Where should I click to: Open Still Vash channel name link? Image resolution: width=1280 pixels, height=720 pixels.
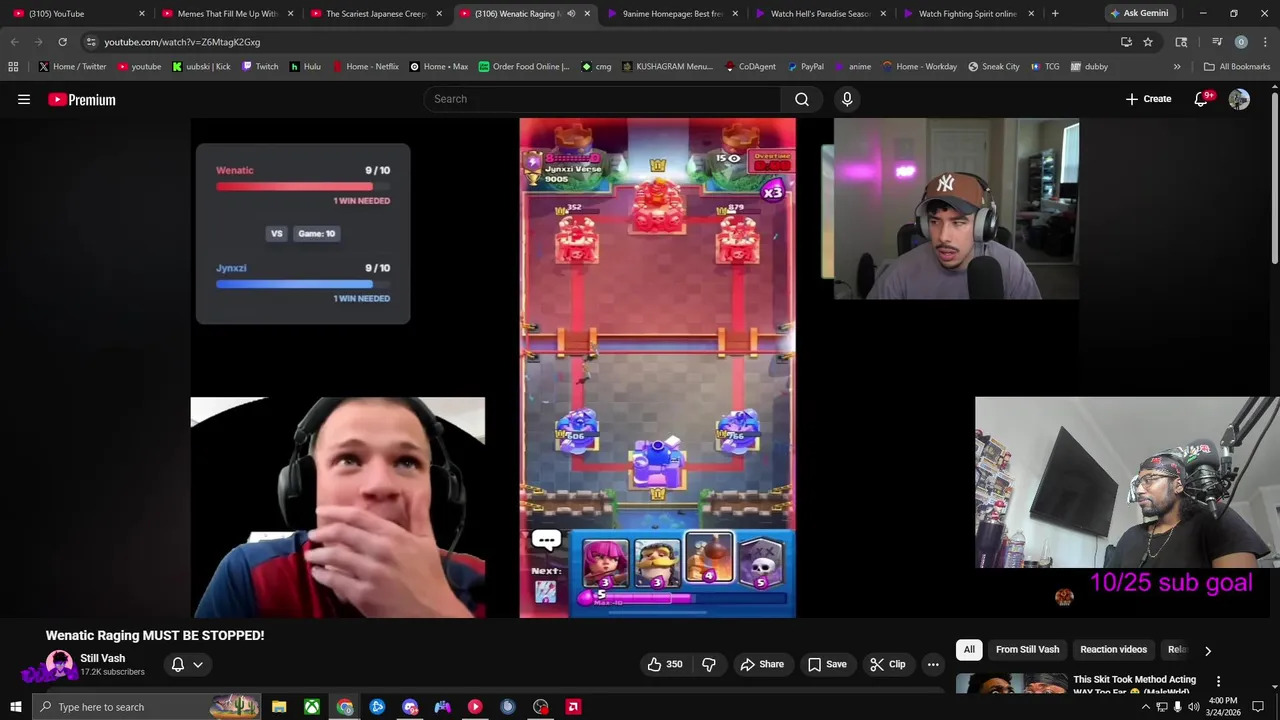(x=102, y=658)
